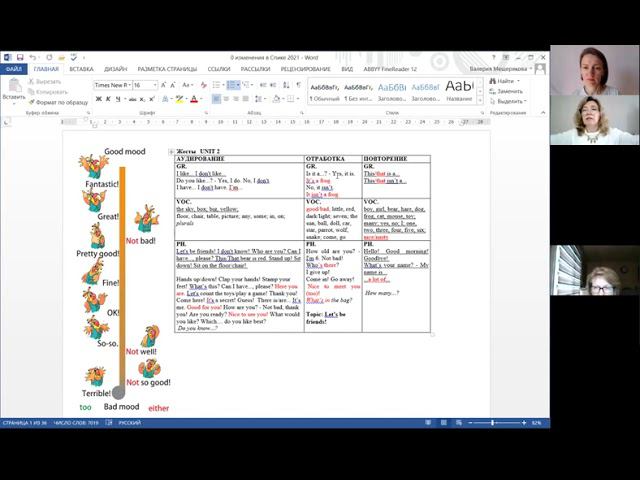Expand the styles gallery

coord(480,100)
